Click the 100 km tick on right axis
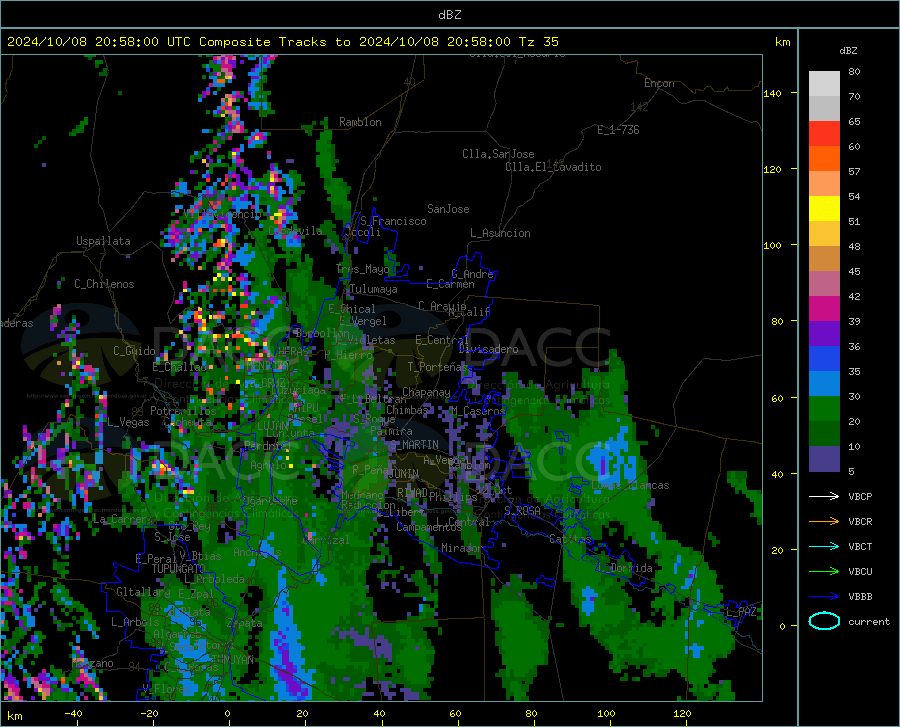The height and width of the screenshot is (727, 900). coord(773,246)
